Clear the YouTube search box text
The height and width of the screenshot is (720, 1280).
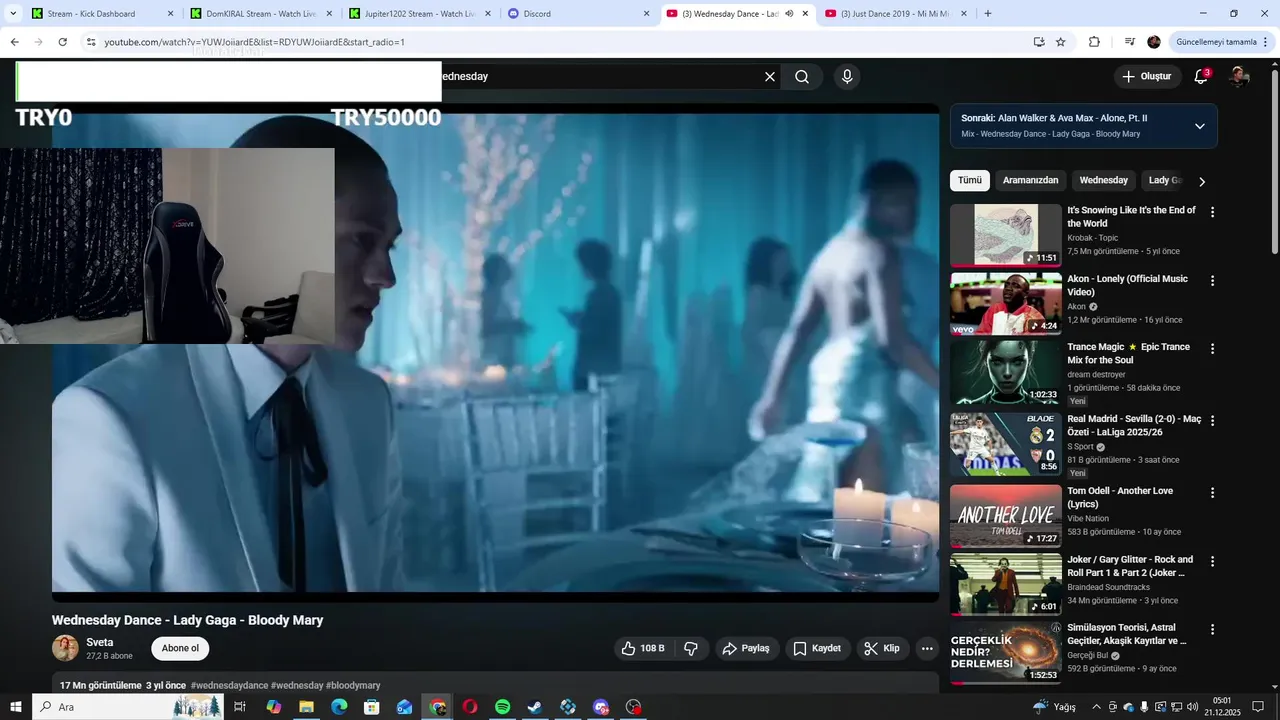click(770, 77)
